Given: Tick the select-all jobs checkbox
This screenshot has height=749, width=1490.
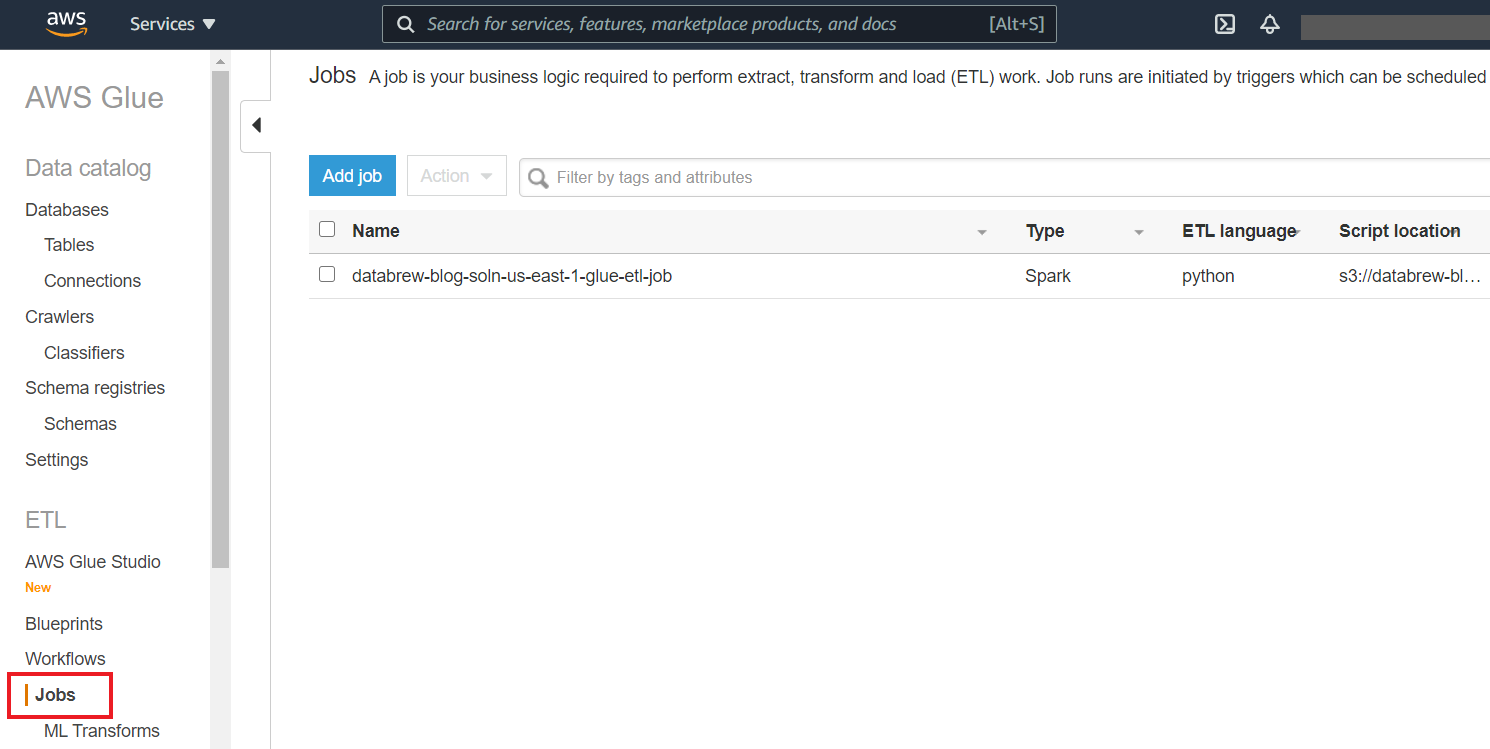Looking at the screenshot, I should (x=327, y=229).
